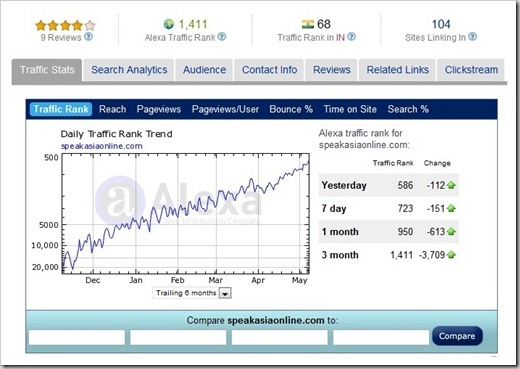
Task: Click help icon beside Alexa Traffic Rank
Action: (222, 37)
